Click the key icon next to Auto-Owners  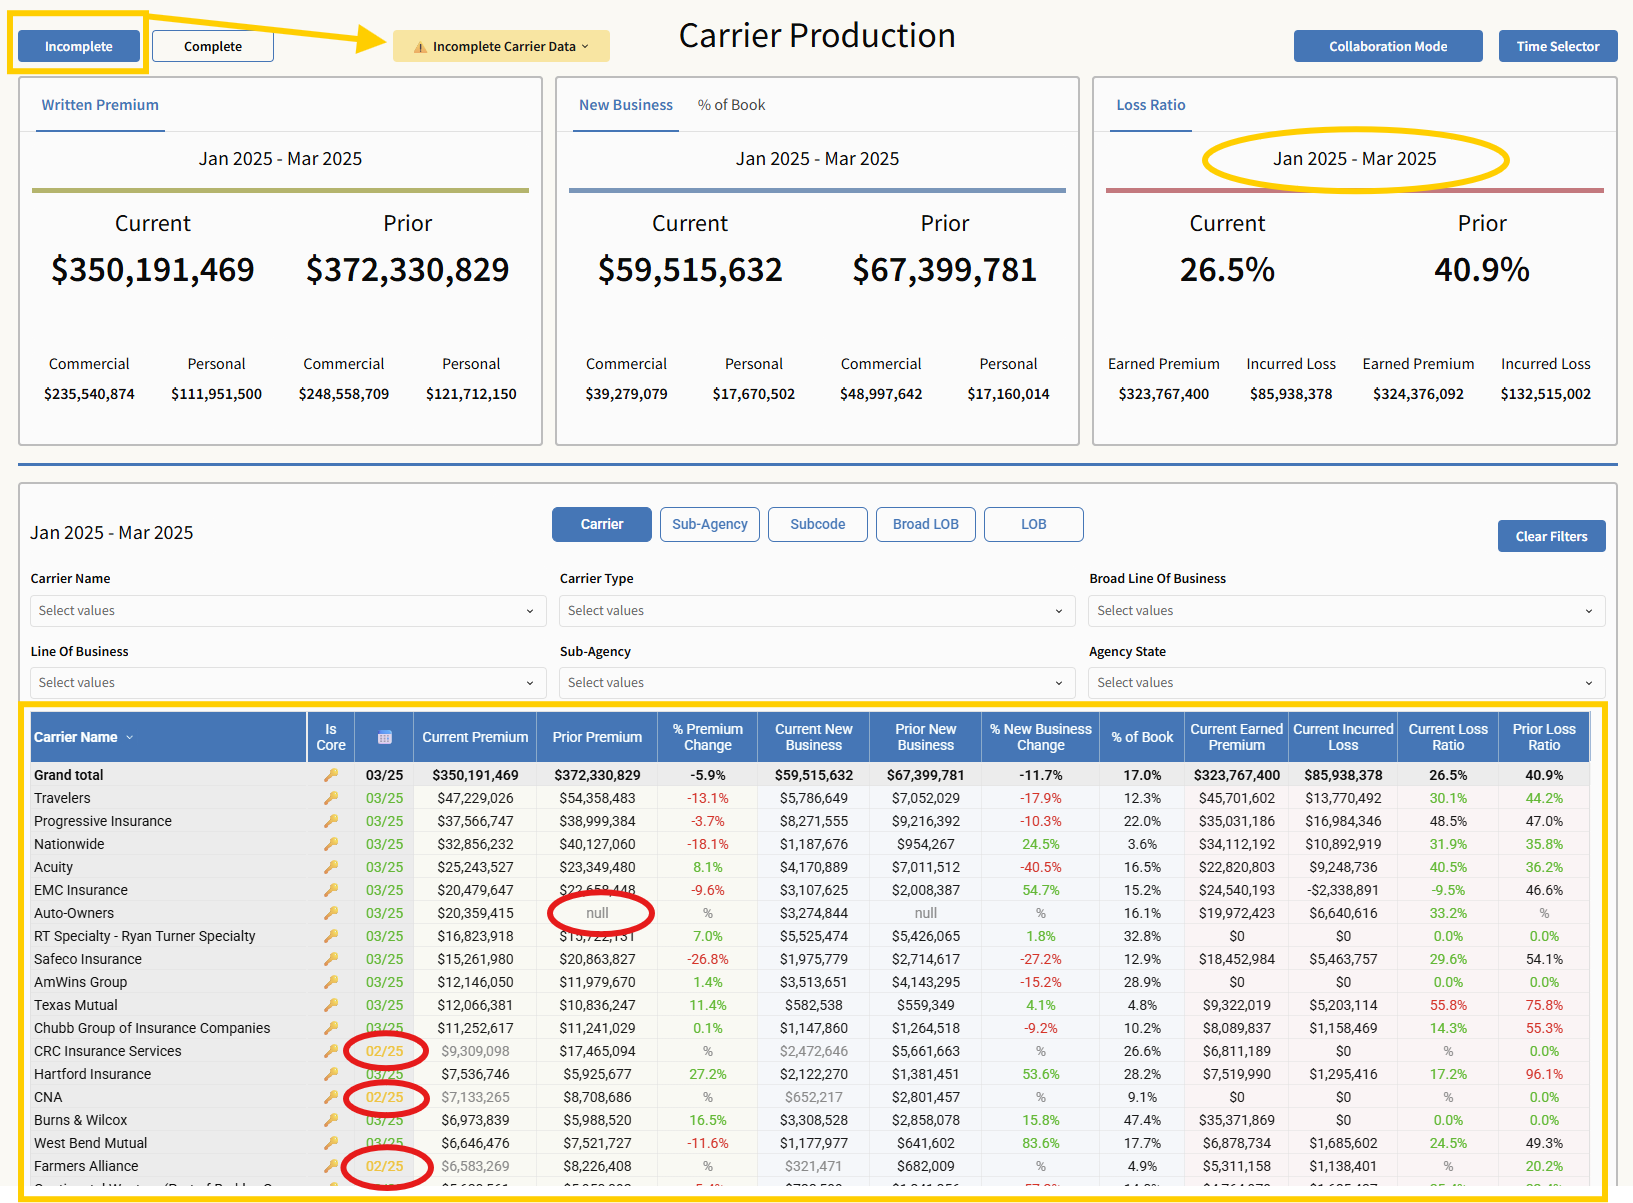[331, 913]
